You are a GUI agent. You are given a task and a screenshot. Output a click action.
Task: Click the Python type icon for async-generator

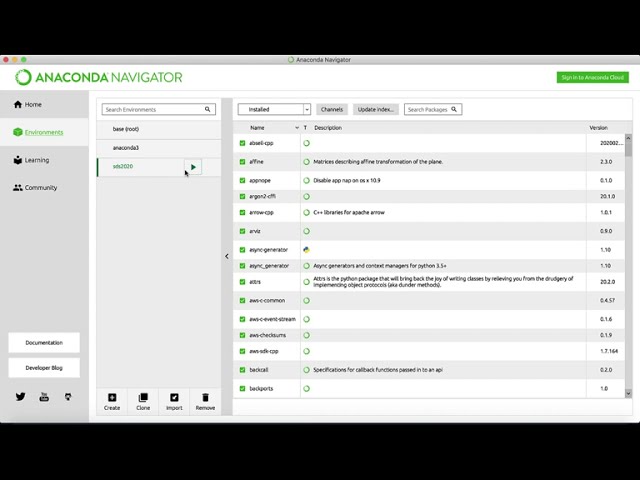[x=307, y=250]
